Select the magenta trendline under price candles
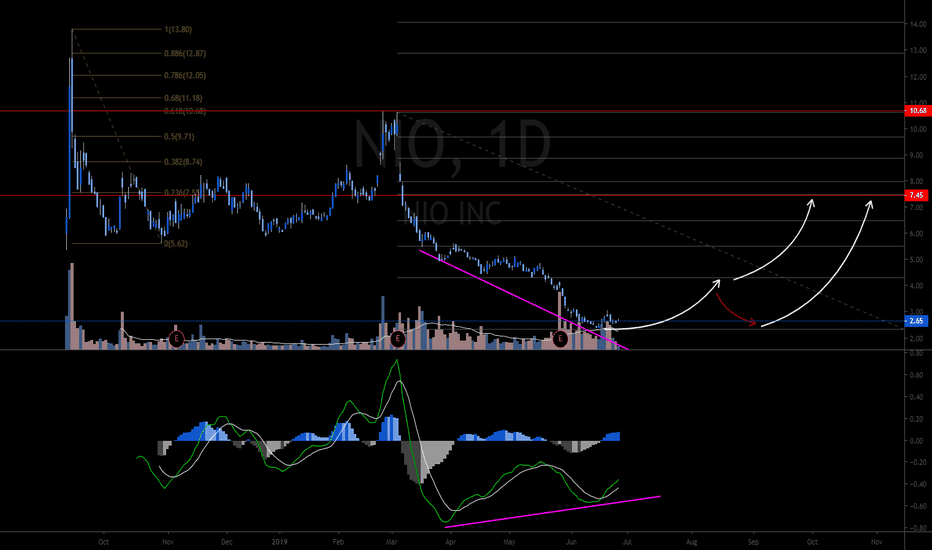Screen dimensions: 932x550 [x=523, y=299]
